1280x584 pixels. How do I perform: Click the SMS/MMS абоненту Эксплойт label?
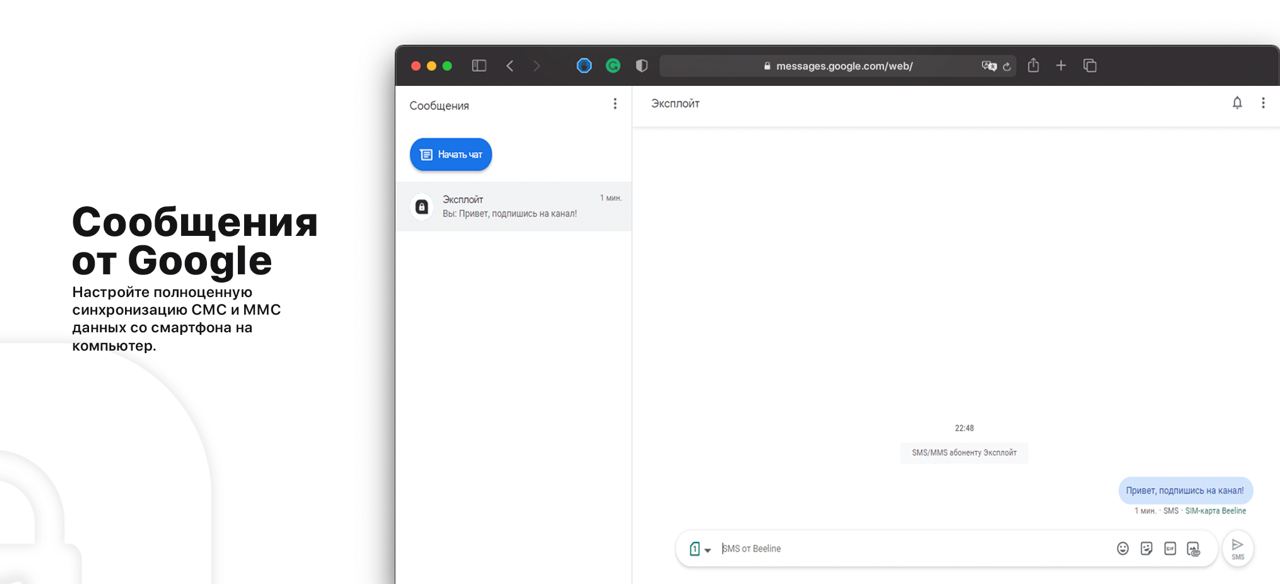(964, 453)
